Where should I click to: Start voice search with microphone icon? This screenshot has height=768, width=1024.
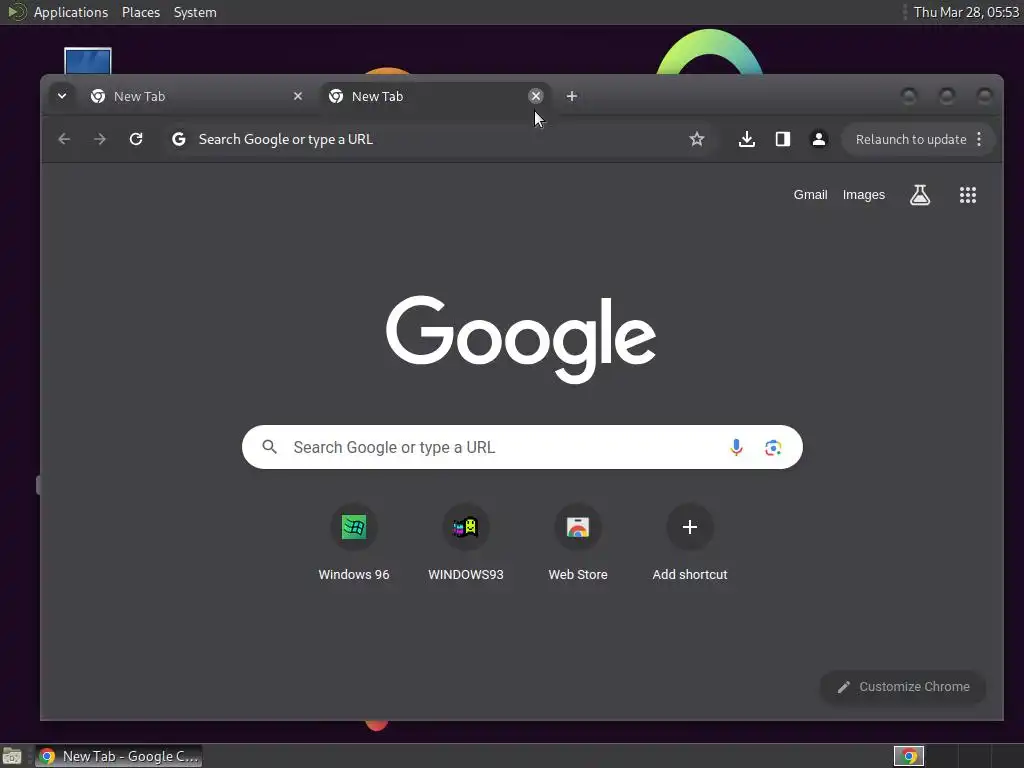pos(736,447)
